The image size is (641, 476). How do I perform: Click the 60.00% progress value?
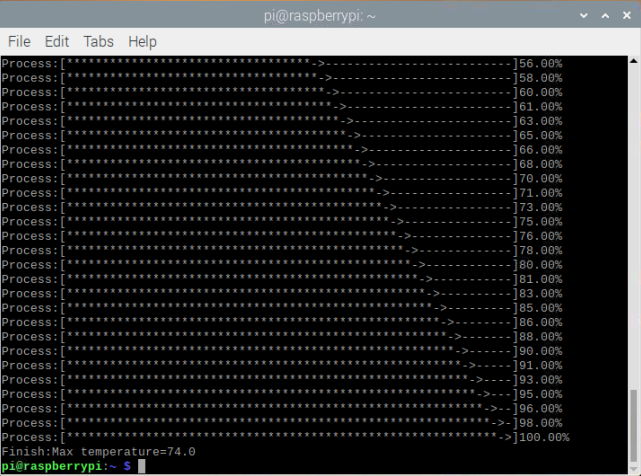(x=540, y=93)
